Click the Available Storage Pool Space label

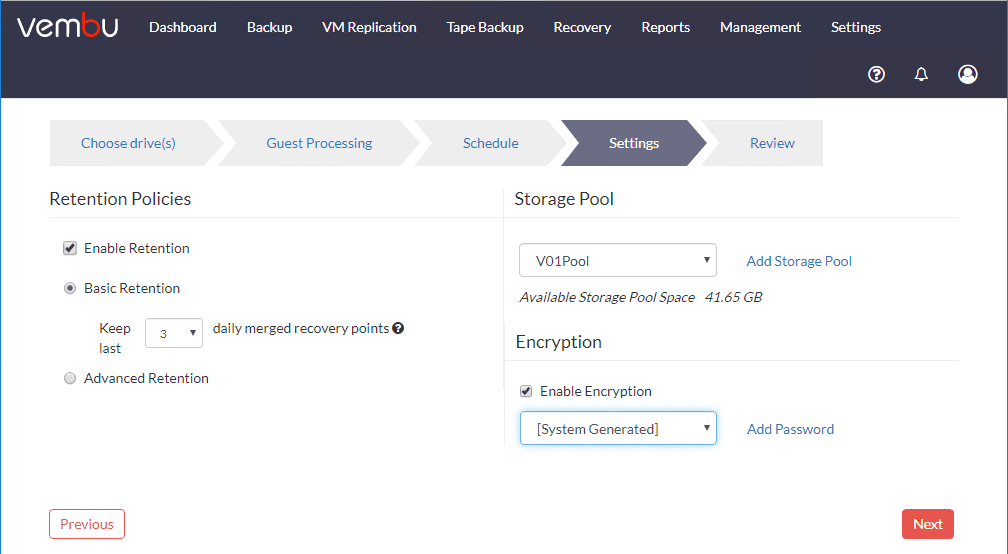[x=607, y=297]
